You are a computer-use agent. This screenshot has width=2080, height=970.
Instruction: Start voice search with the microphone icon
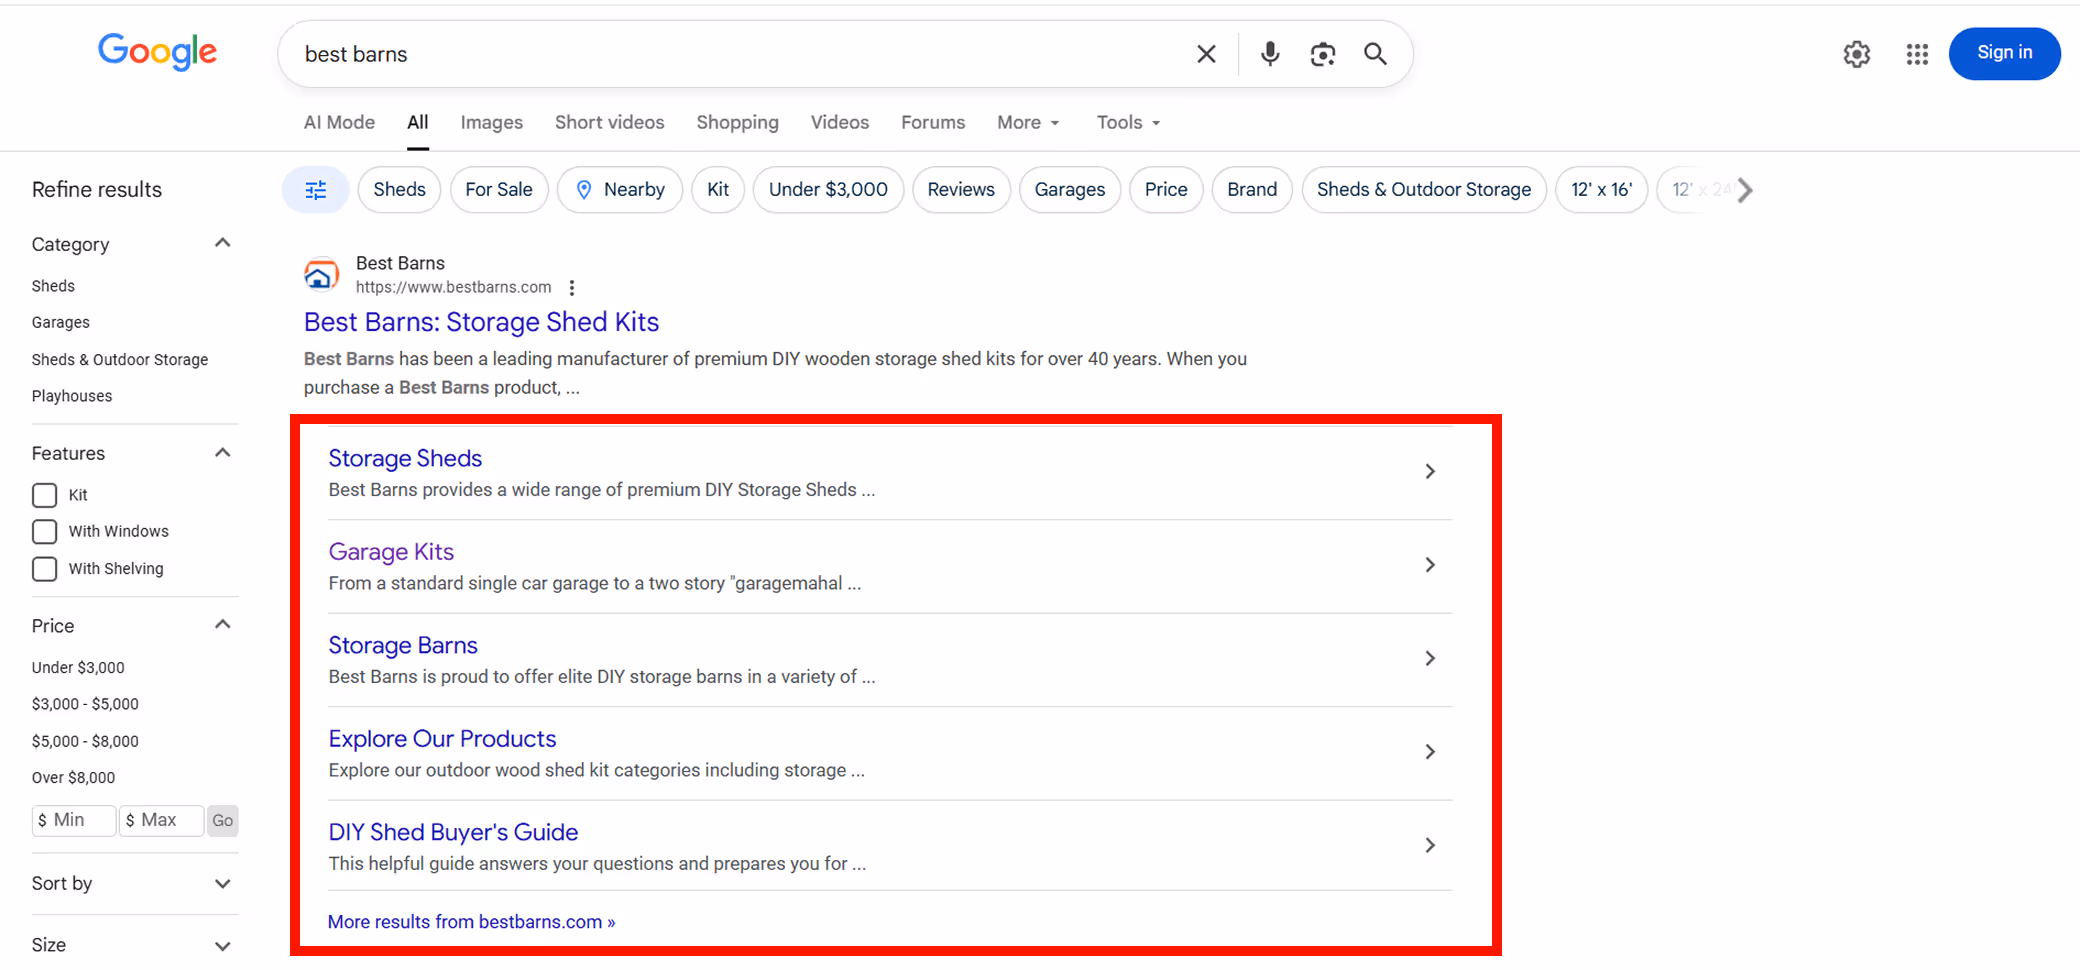tap(1270, 54)
